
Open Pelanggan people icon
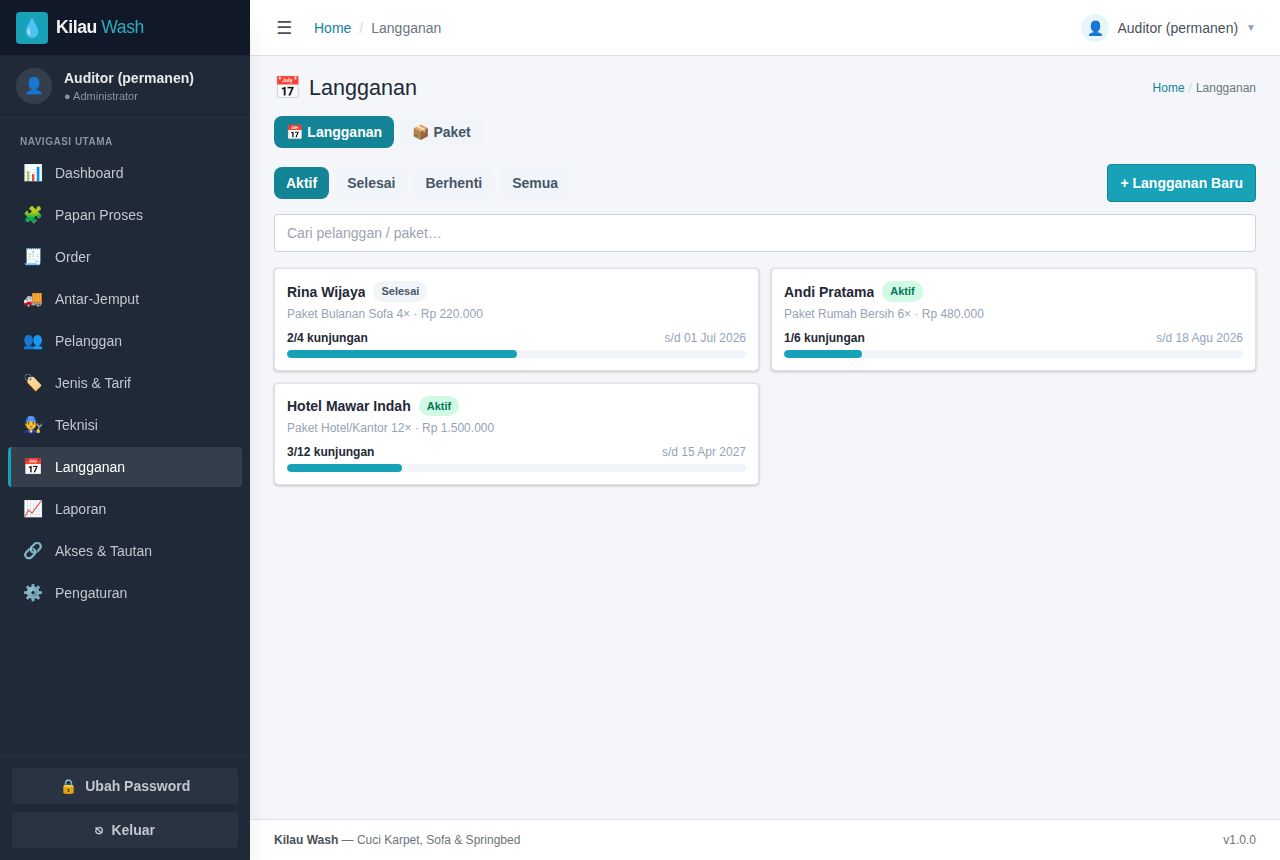(x=33, y=341)
